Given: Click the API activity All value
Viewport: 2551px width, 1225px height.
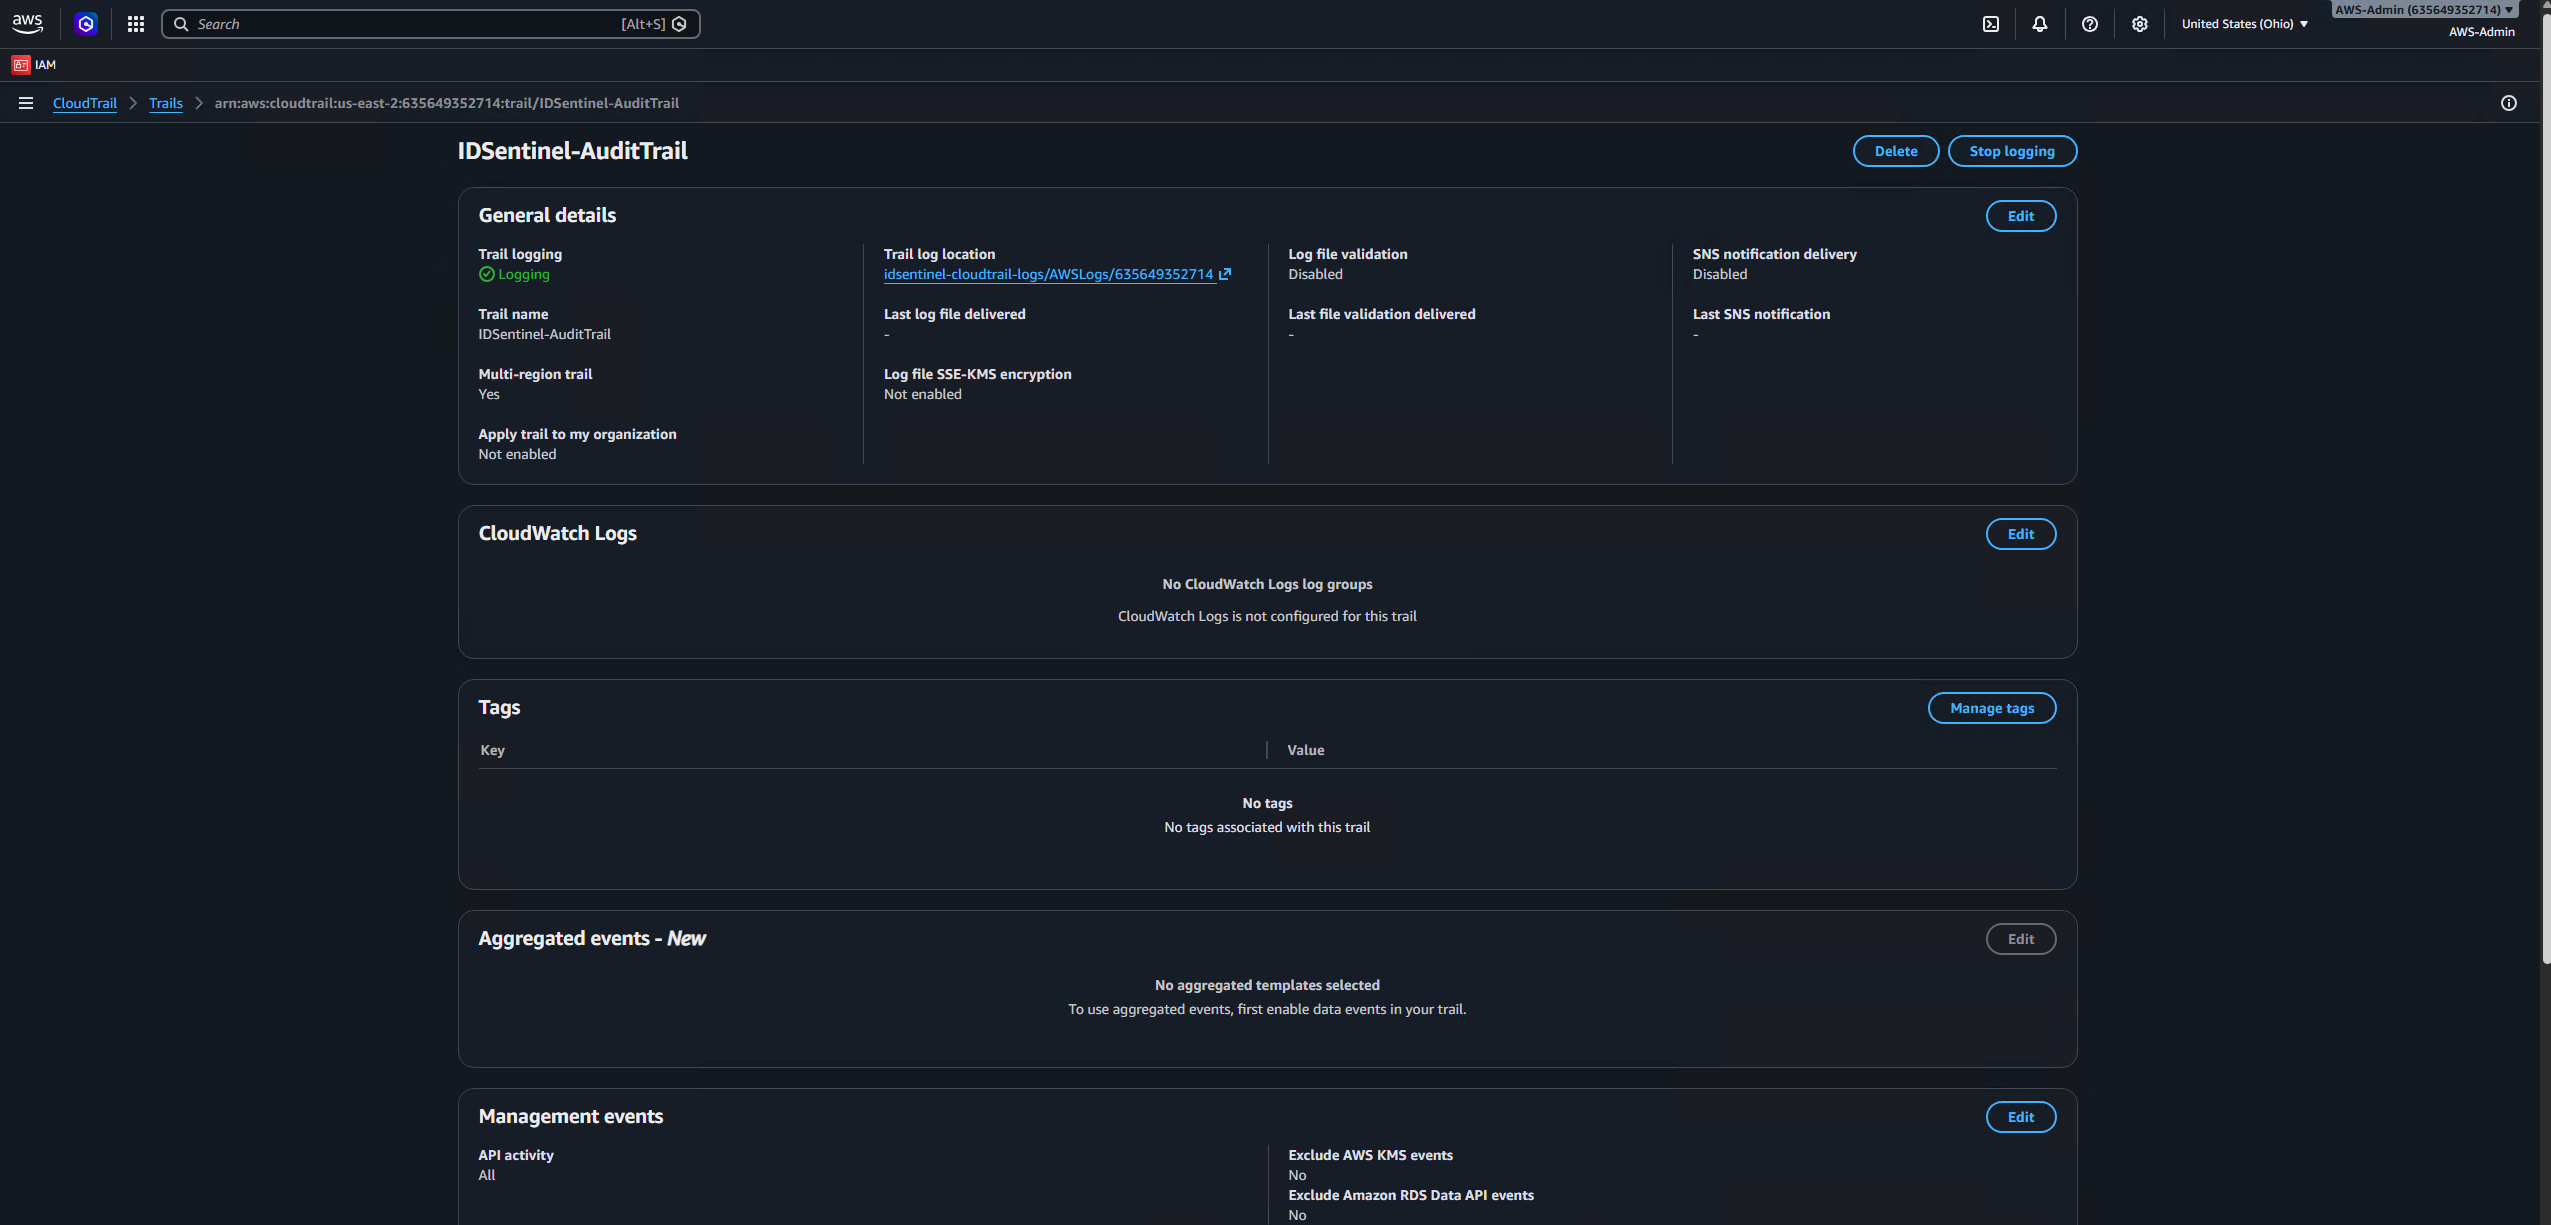Looking at the screenshot, I should (x=487, y=1175).
